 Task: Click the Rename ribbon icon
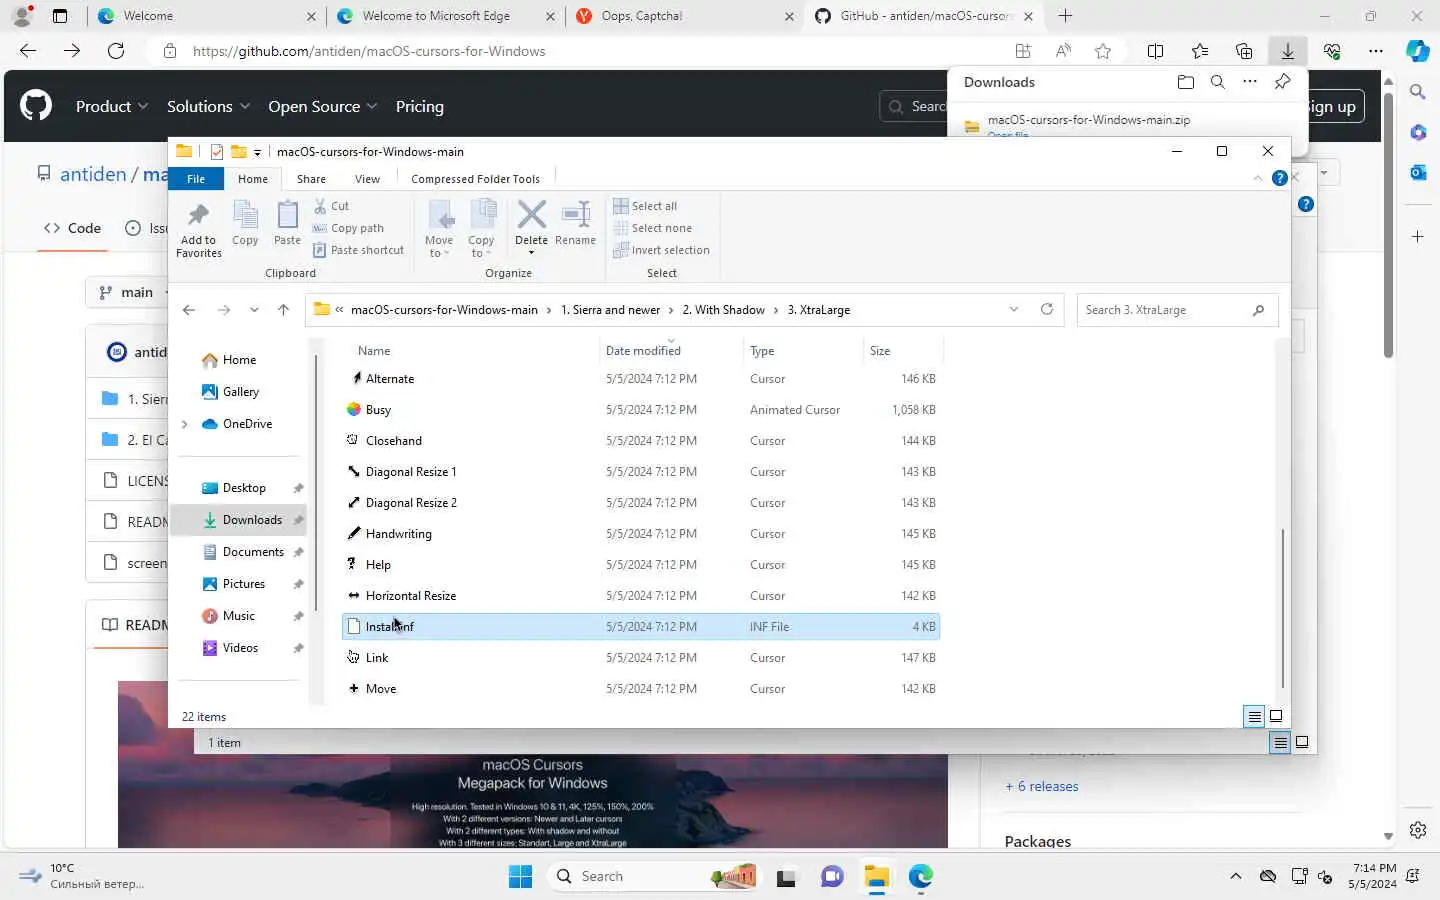[575, 223]
